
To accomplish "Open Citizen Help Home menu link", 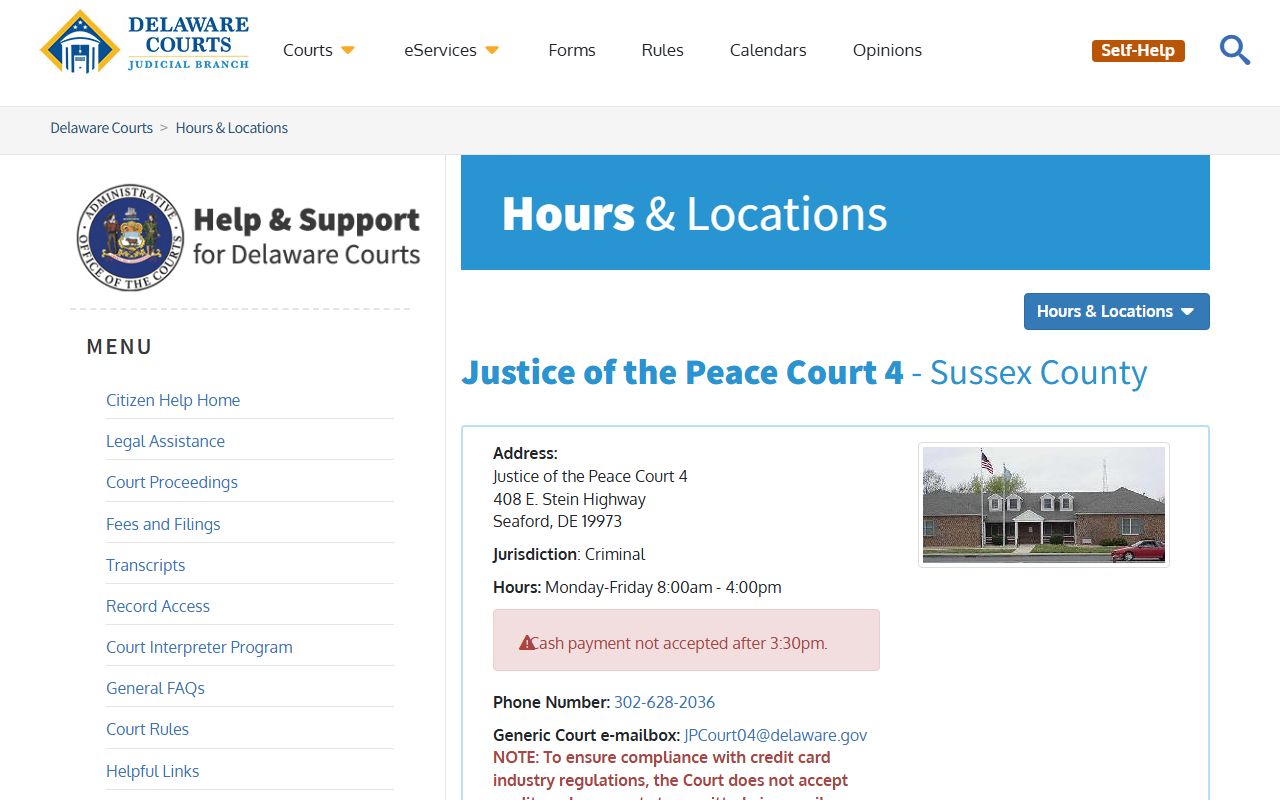I will point(173,400).
